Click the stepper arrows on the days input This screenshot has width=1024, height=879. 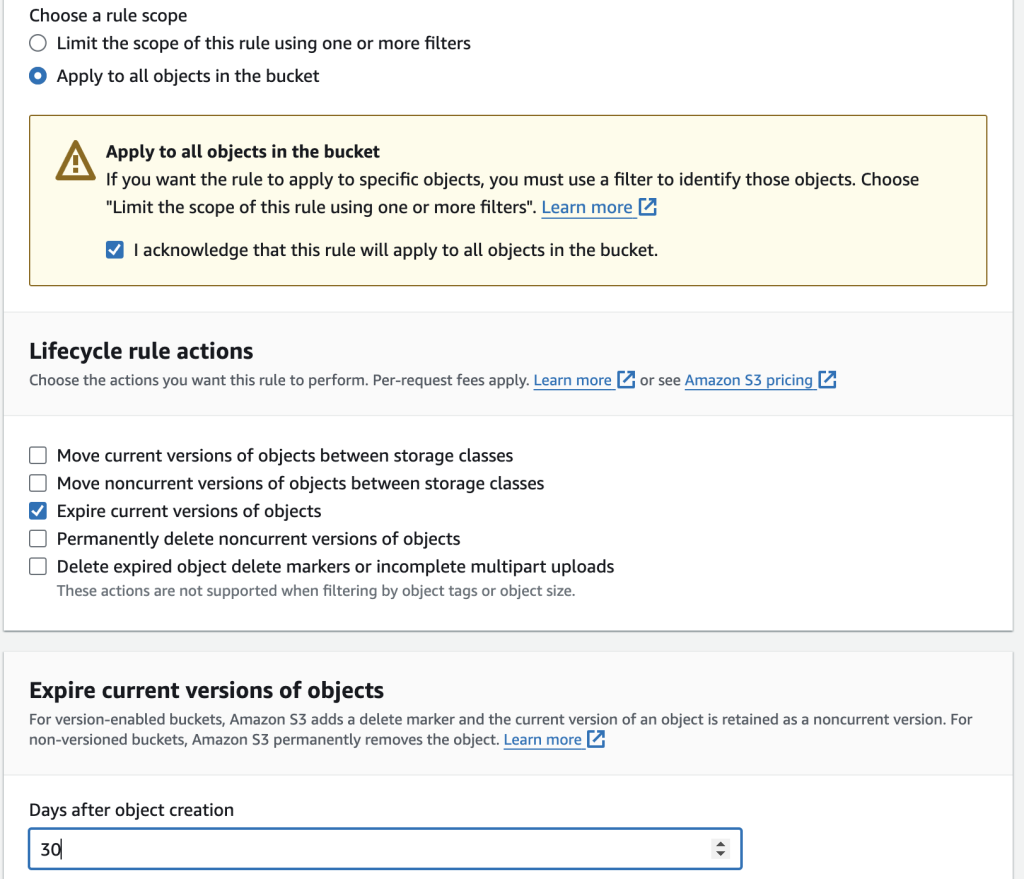[x=720, y=848]
